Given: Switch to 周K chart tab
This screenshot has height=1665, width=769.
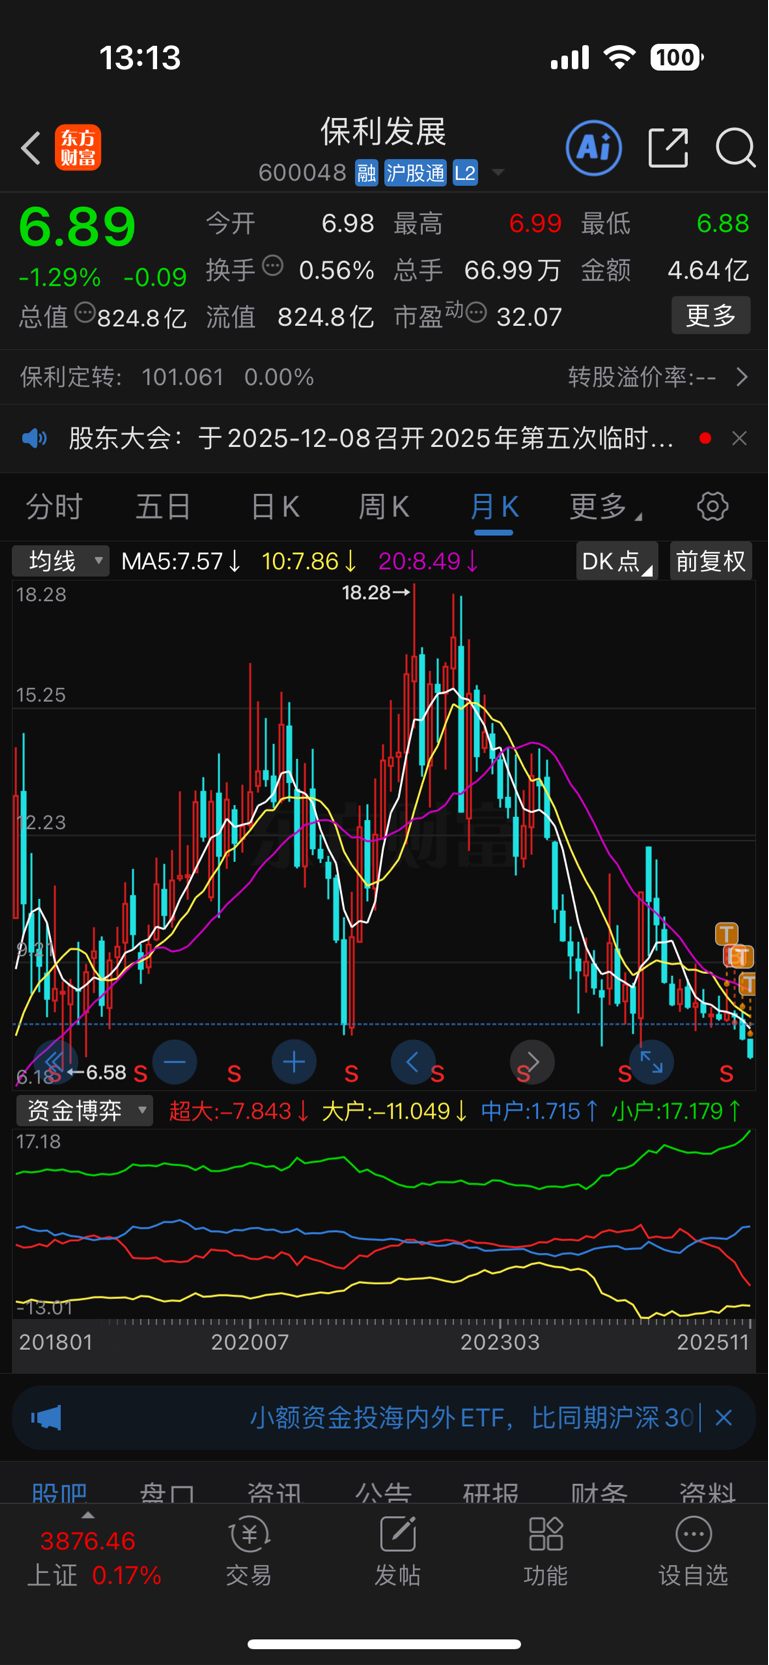Looking at the screenshot, I should 384,507.
